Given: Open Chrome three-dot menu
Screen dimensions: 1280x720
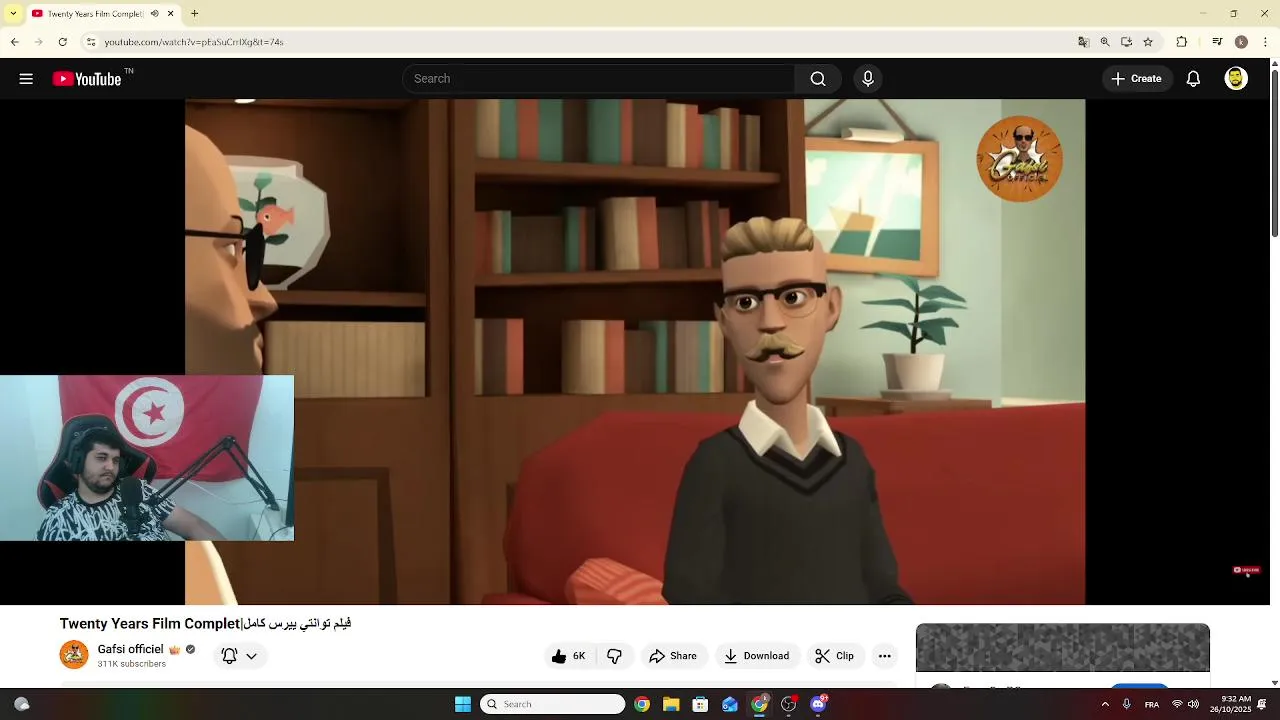Looking at the screenshot, I should point(1266,42).
